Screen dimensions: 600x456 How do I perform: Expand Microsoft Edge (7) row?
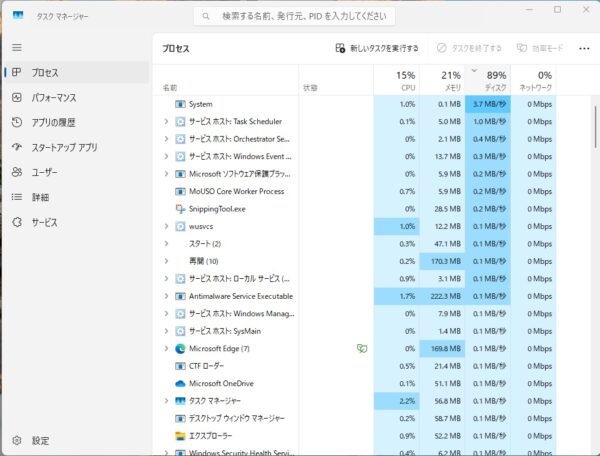click(166, 349)
